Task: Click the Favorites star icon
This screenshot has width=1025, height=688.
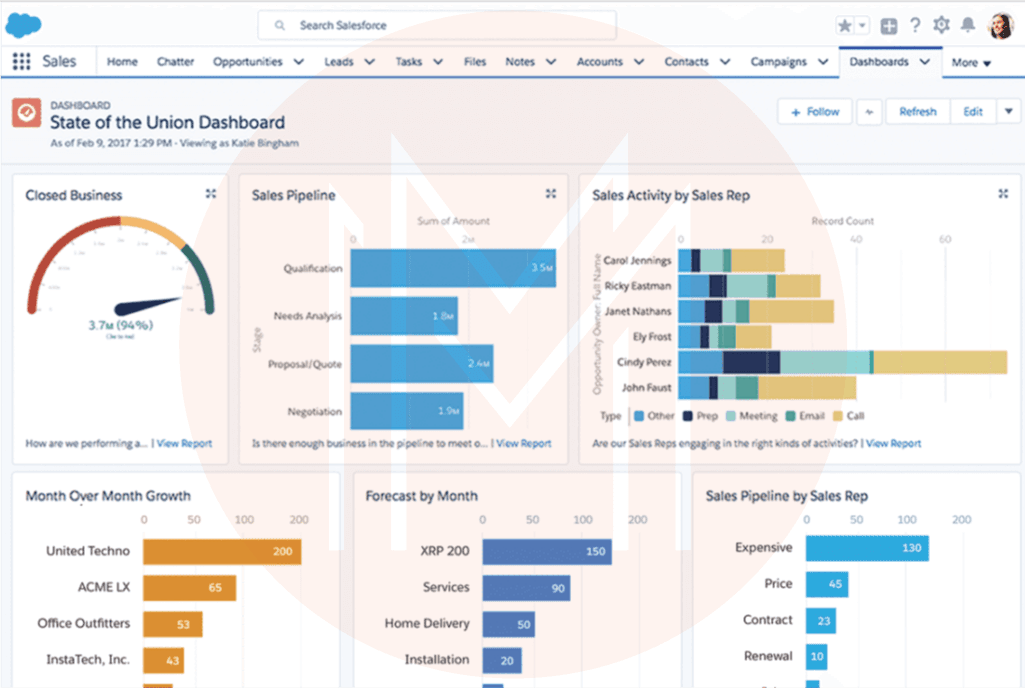Action: pos(845,26)
